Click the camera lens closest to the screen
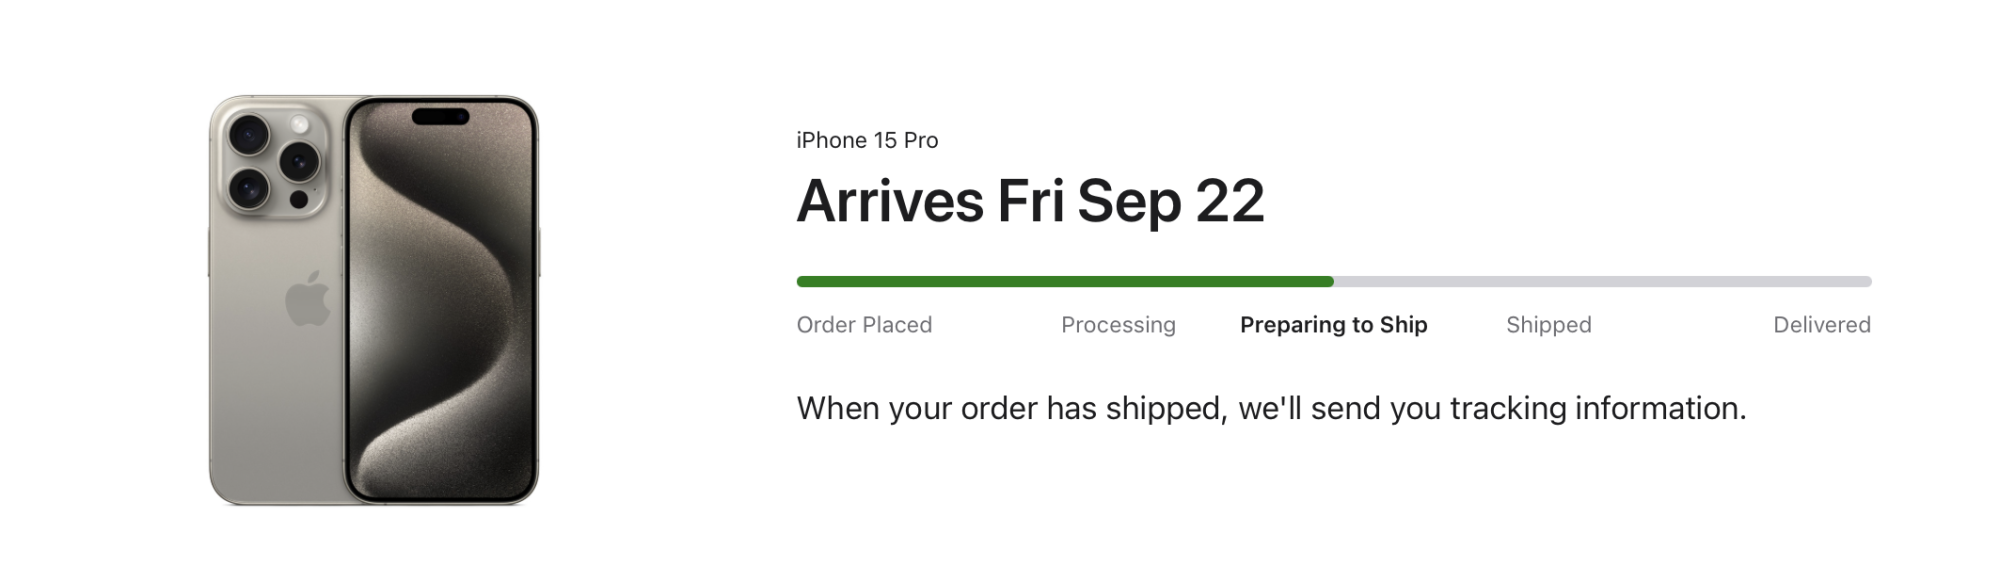The width and height of the screenshot is (2000, 582). pyautogui.click(x=298, y=161)
